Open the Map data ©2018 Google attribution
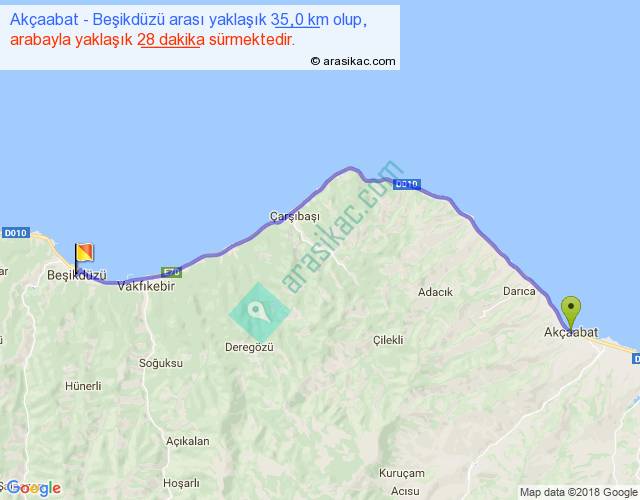The image size is (640, 500). tap(578, 492)
